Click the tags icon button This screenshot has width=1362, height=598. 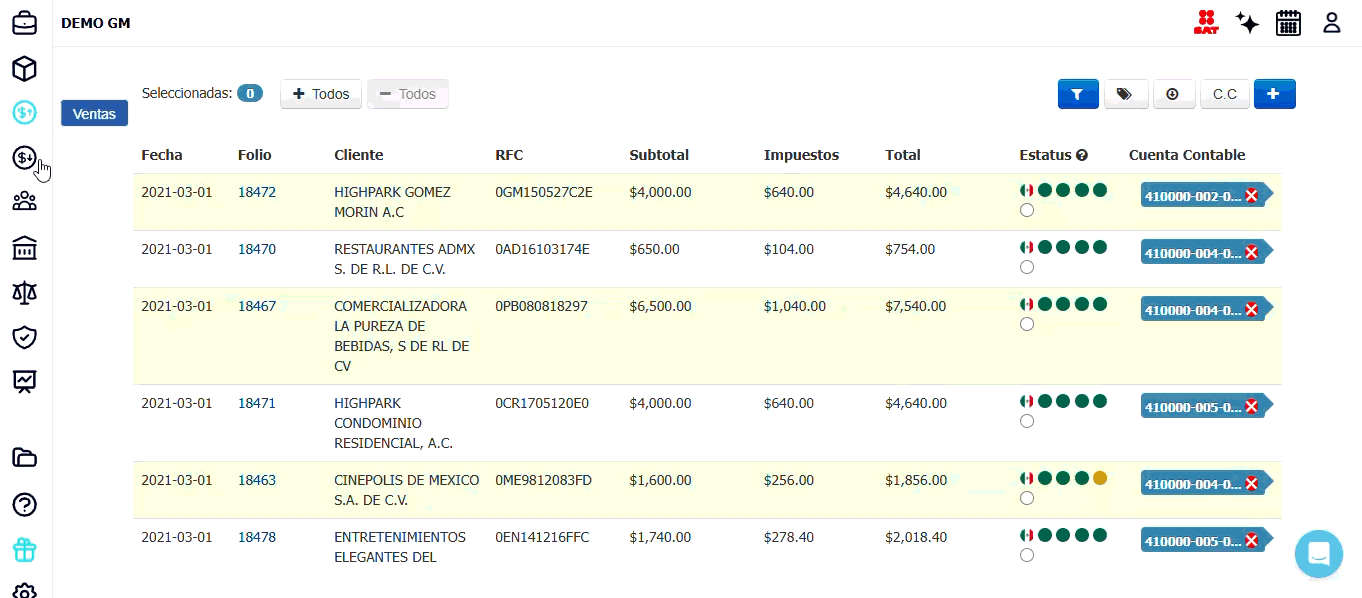(1126, 94)
